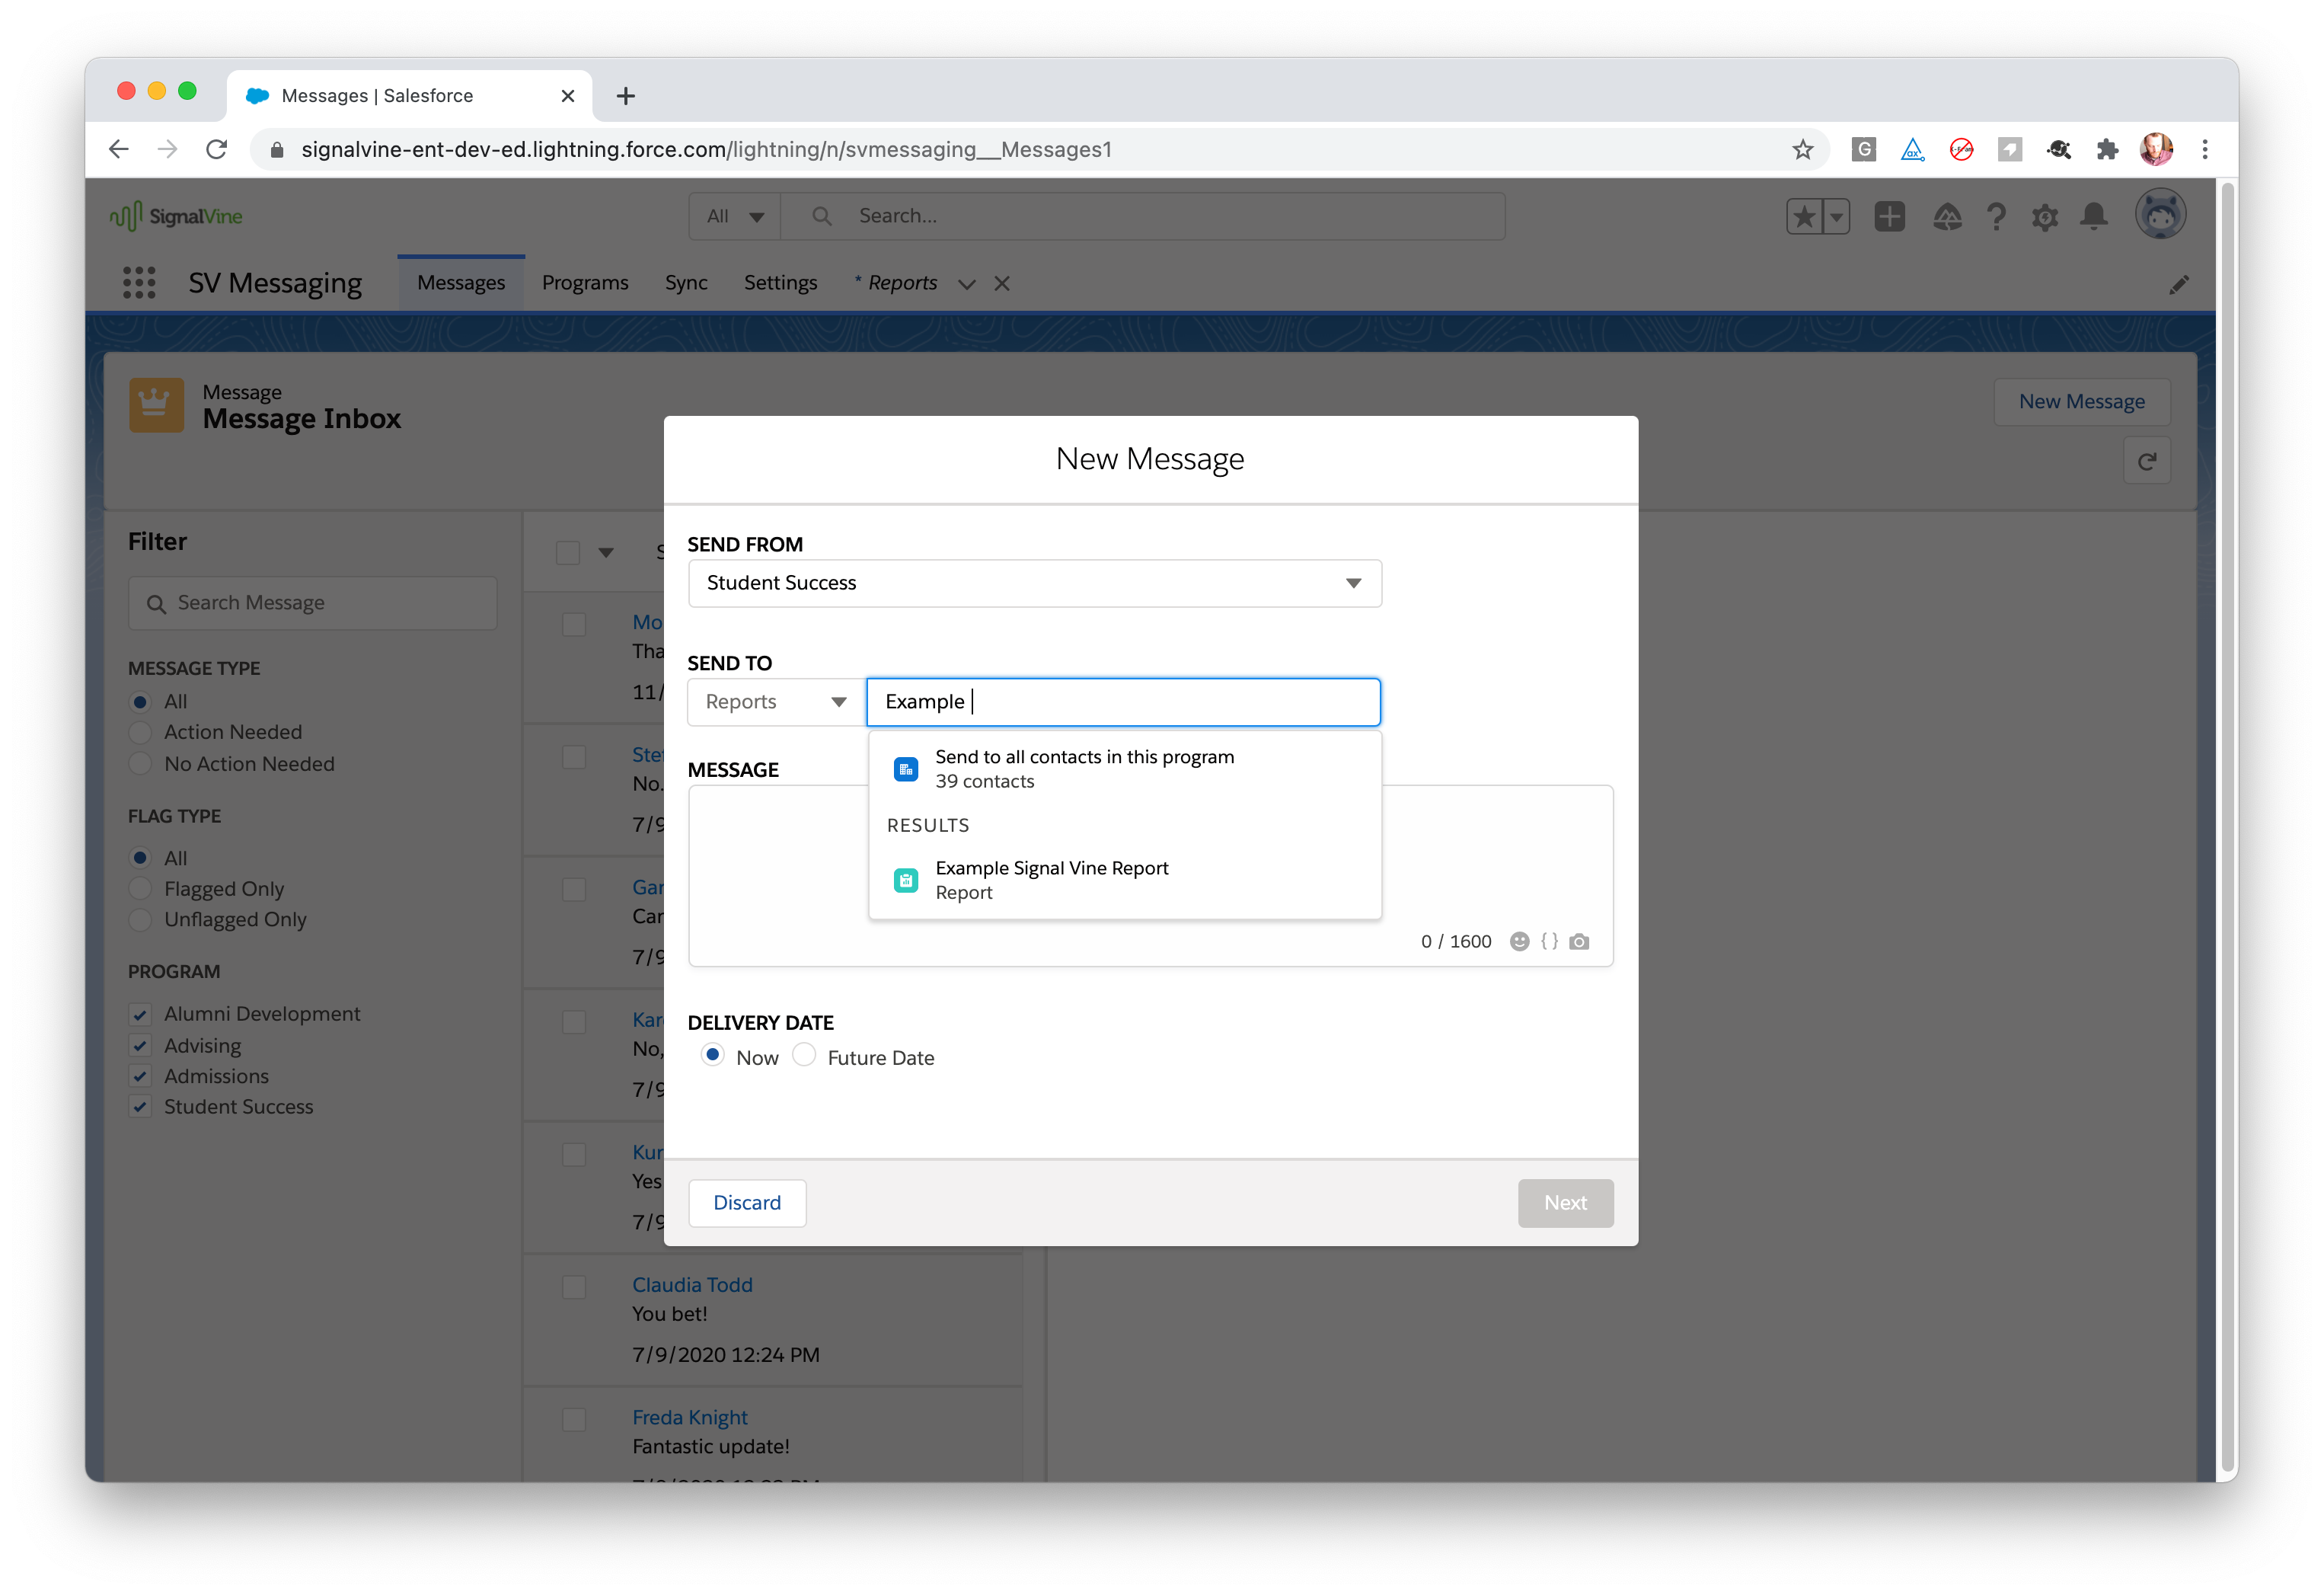Click the SignalVine logo
This screenshot has height=1595, width=2324.
tap(176, 216)
